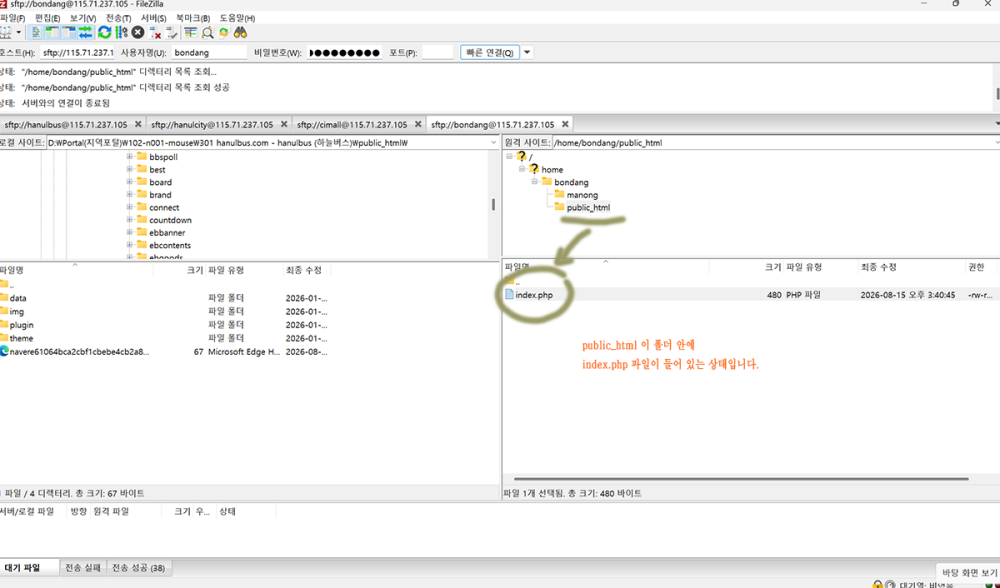Screen dimensions: 1000x588
Task: Switch to the sftp://hanulcity connection tab
Action: (x=212, y=124)
